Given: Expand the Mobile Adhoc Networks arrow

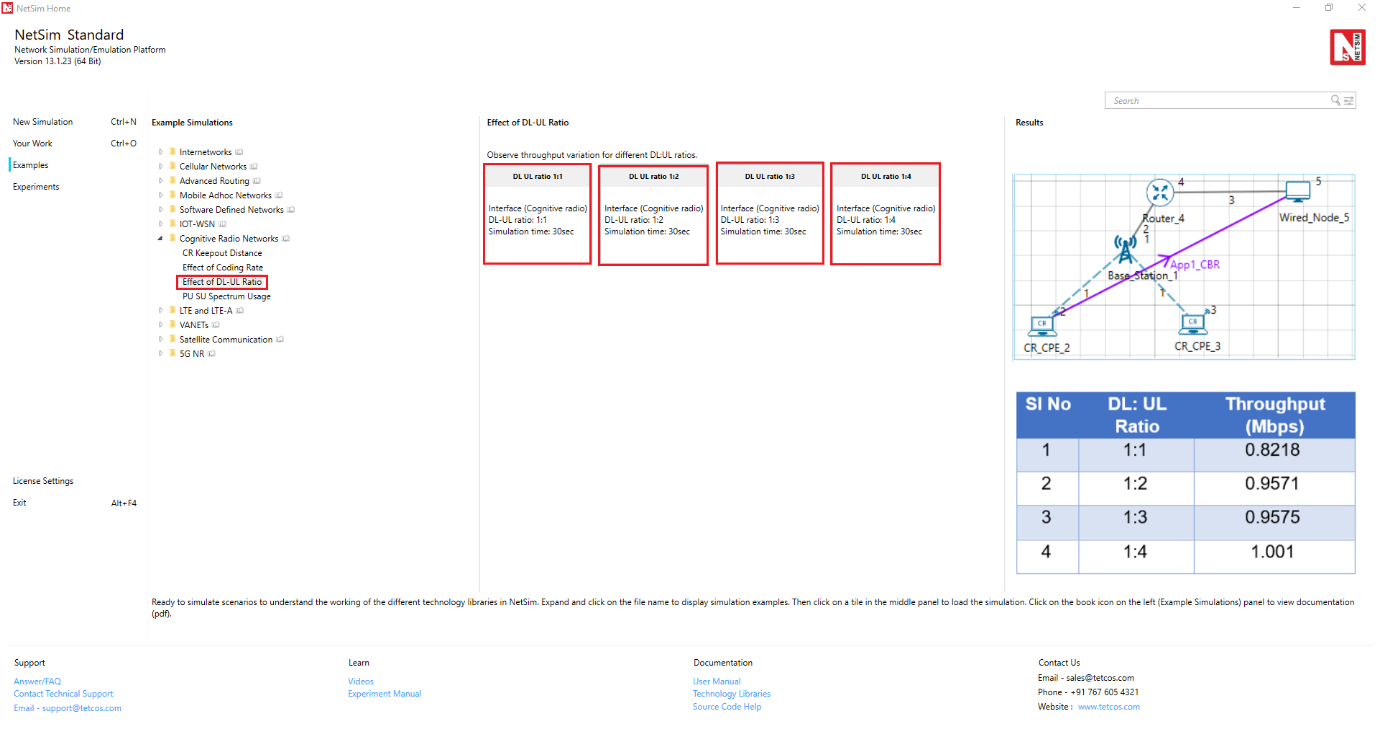Looking at the screenshot, I should click(x=160, y=196).
